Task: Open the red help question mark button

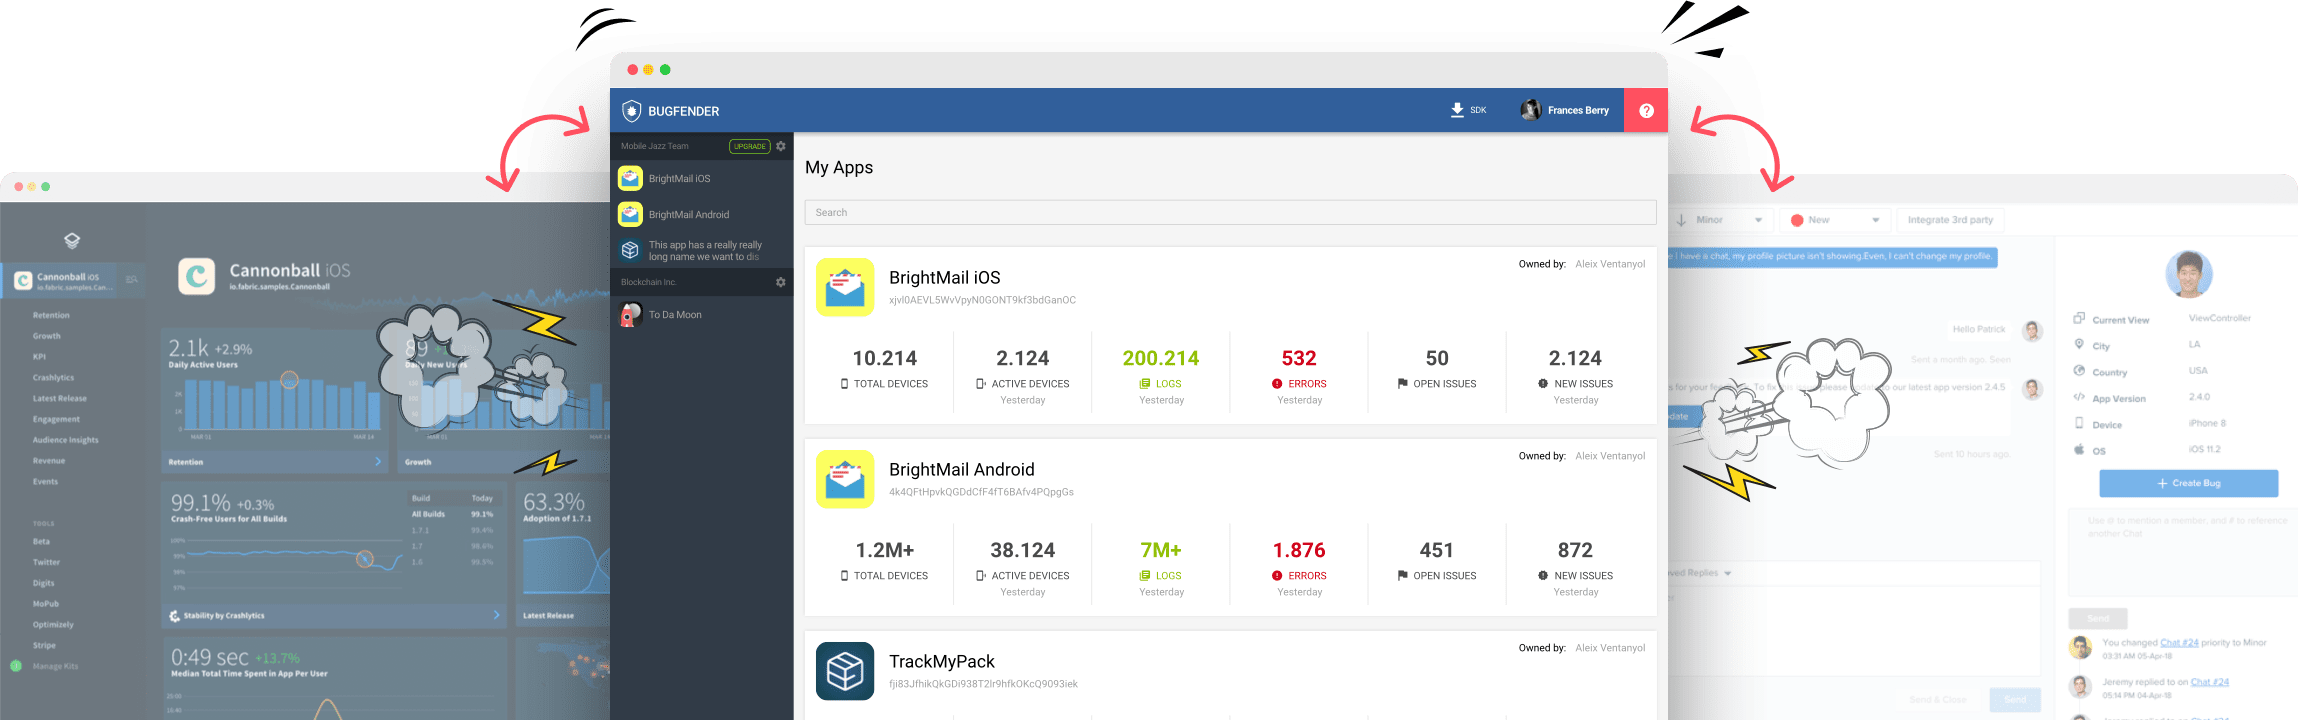Action: [1646, 110]
